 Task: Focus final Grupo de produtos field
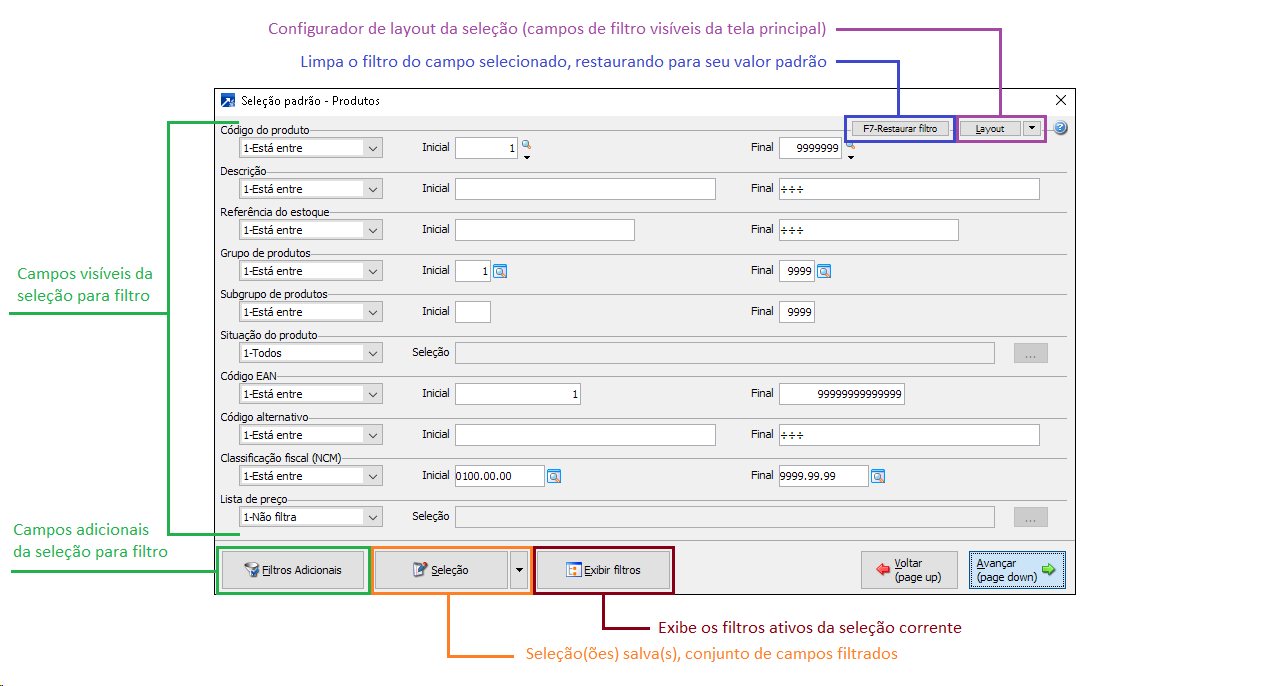click(797, 271)
